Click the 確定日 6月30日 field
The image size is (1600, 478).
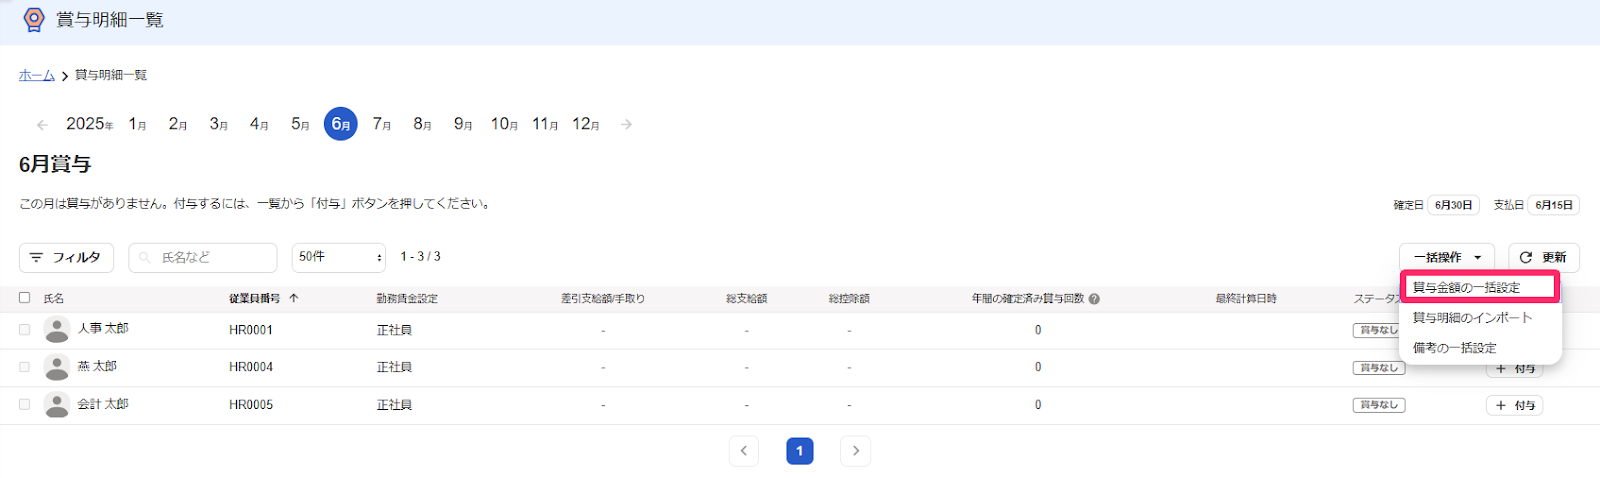click(1453, 205)
